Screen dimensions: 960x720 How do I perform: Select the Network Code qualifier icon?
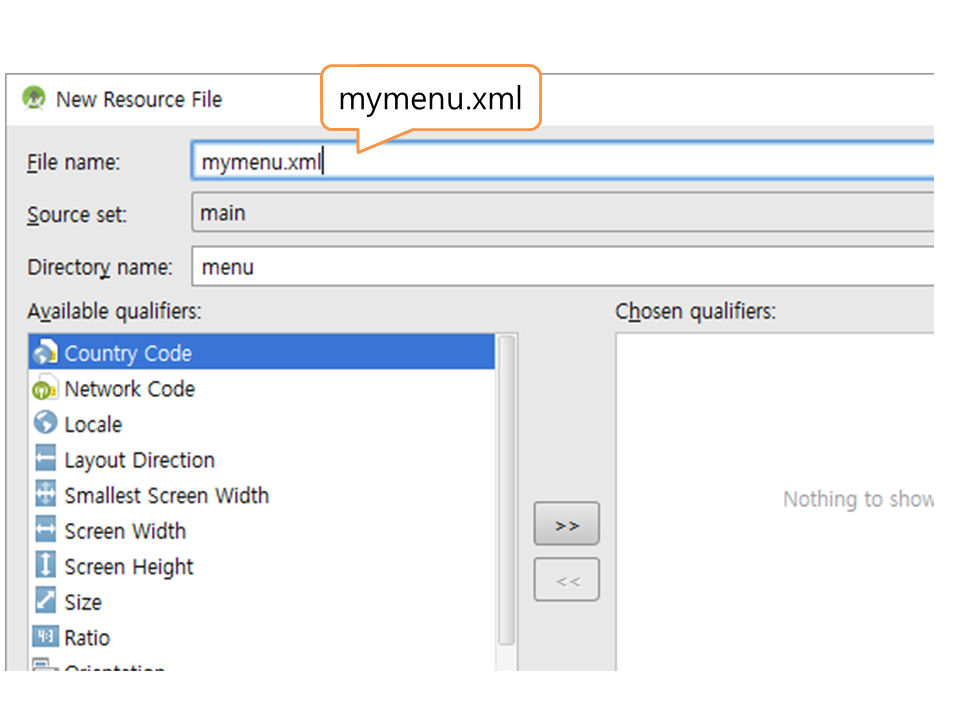(x=45, y=389)
